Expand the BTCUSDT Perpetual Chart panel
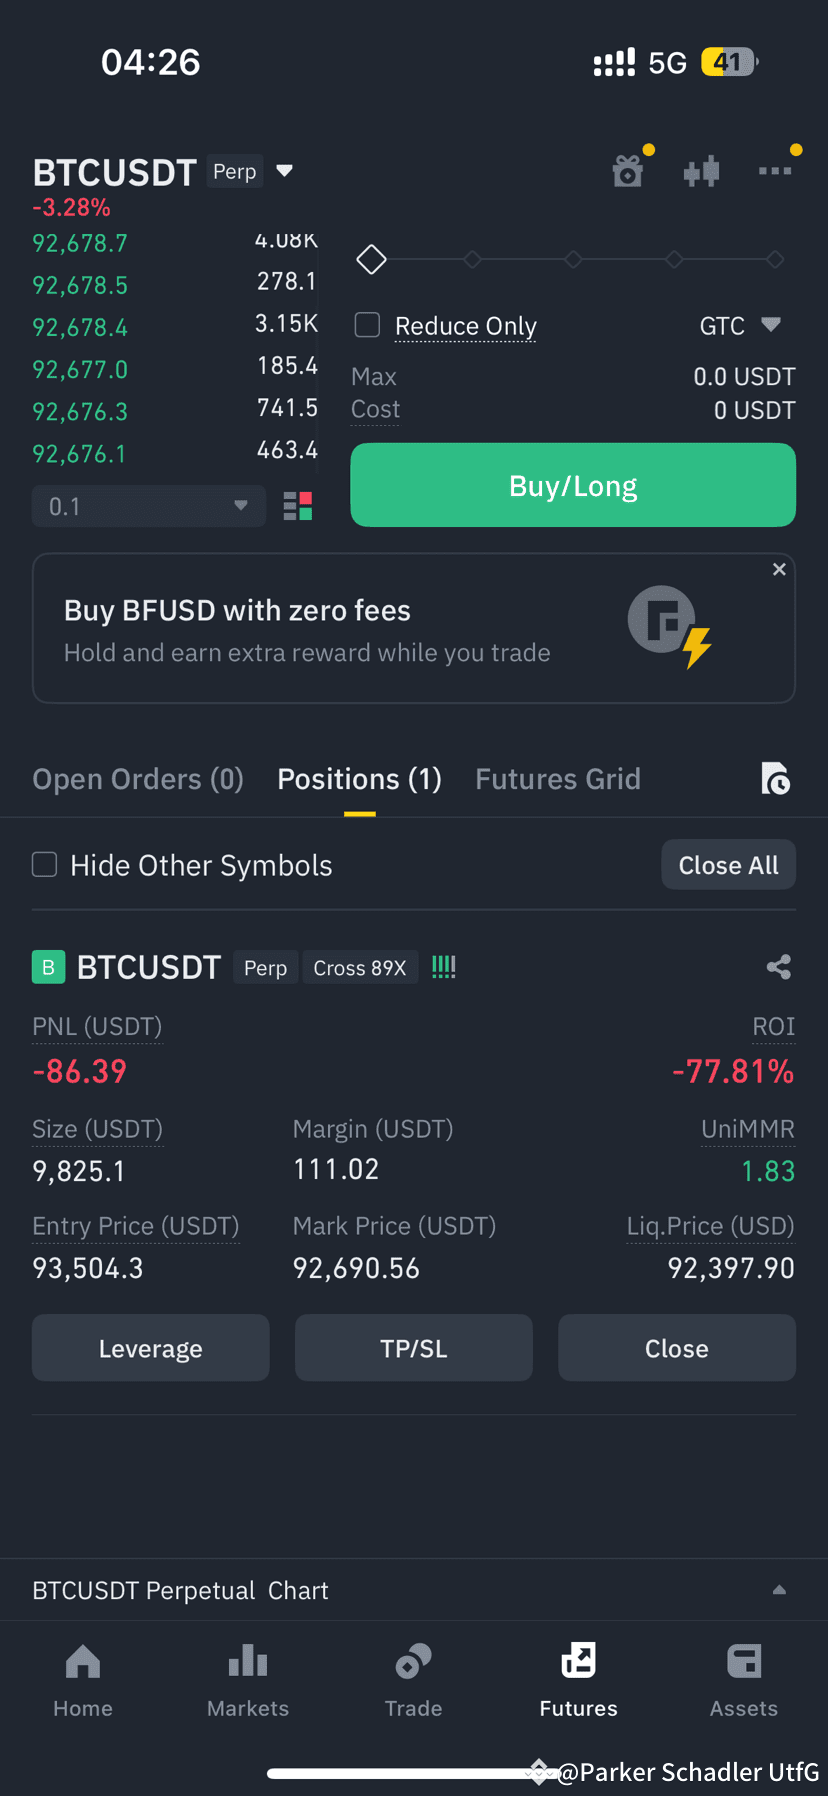828x1796 pixels. (779, 1590)
